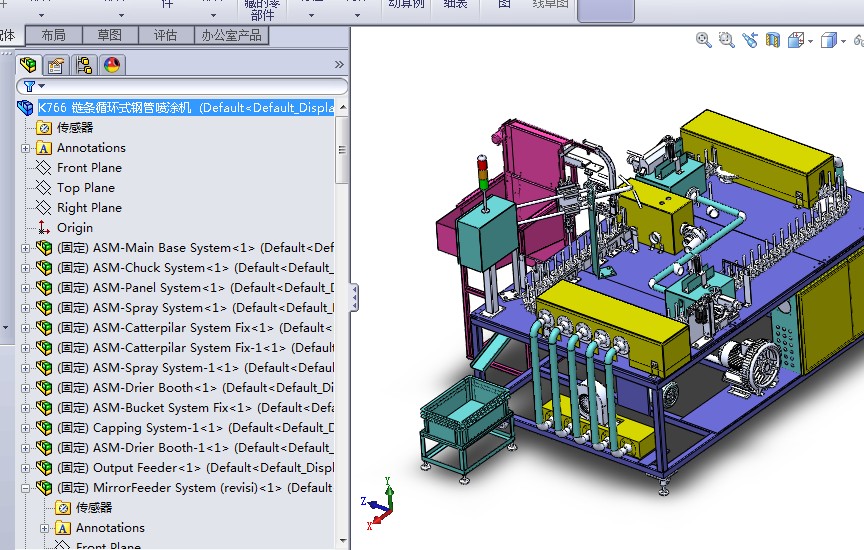The height and width of the screenshot is (550, 864).
Task: Expand ASM-Bucket System Fix node
Action: pos(25,408)
